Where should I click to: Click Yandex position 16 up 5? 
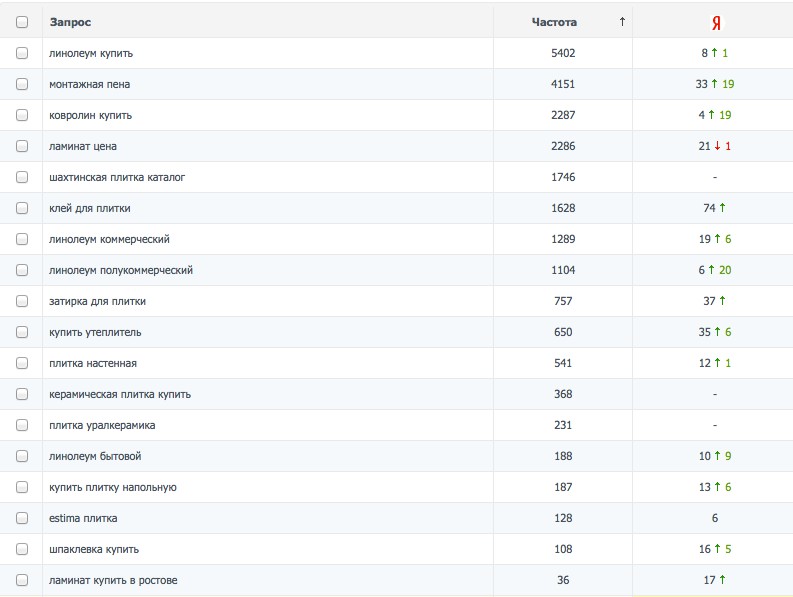(x=715, y=549)
